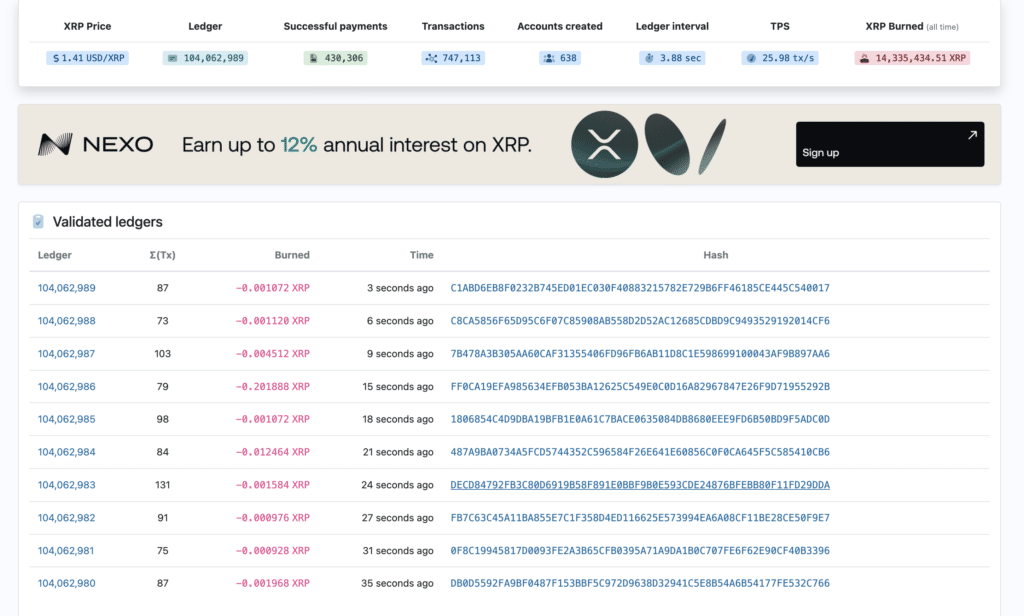
Task: Click the 3.88 sec ledger interval badge
Action: point(672,58)
